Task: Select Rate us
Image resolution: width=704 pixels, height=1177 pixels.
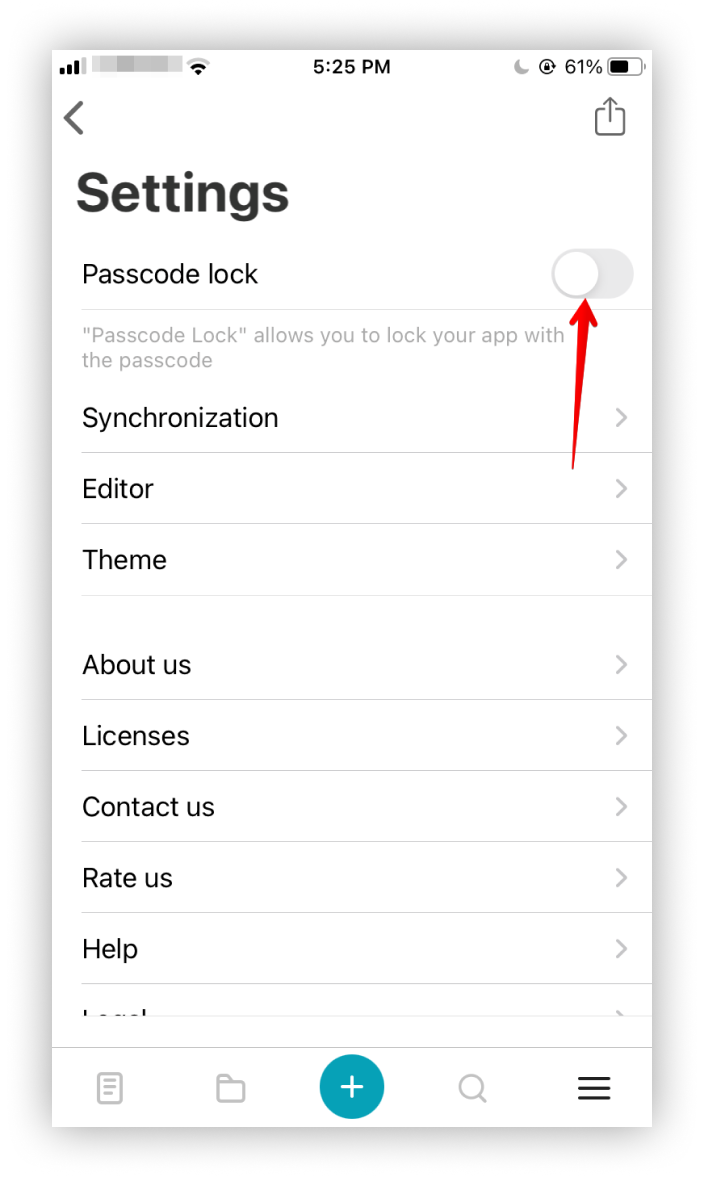Action: pyautogui.click(x=366, y=877)
